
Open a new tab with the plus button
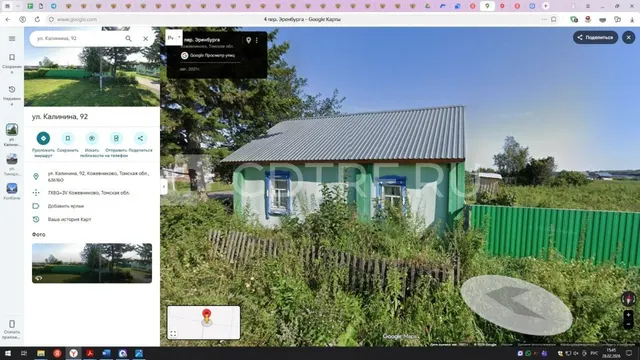pos(546,6)
